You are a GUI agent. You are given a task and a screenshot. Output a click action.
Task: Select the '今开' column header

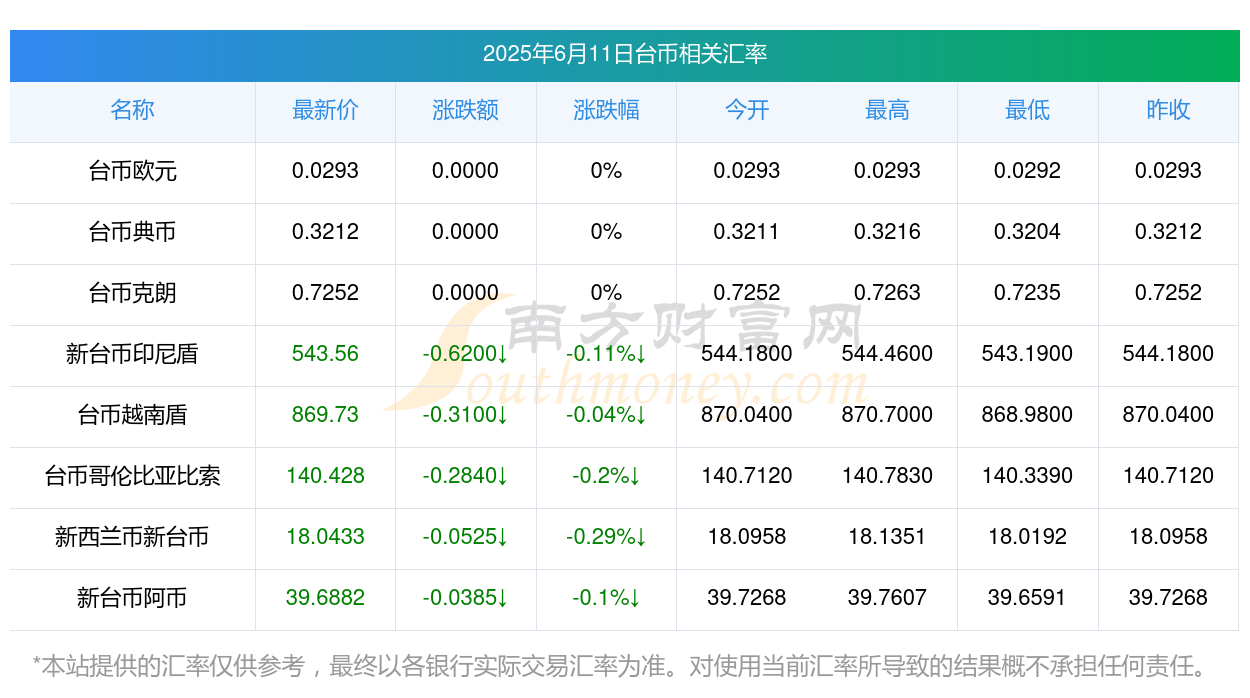(x=747, y=110)
